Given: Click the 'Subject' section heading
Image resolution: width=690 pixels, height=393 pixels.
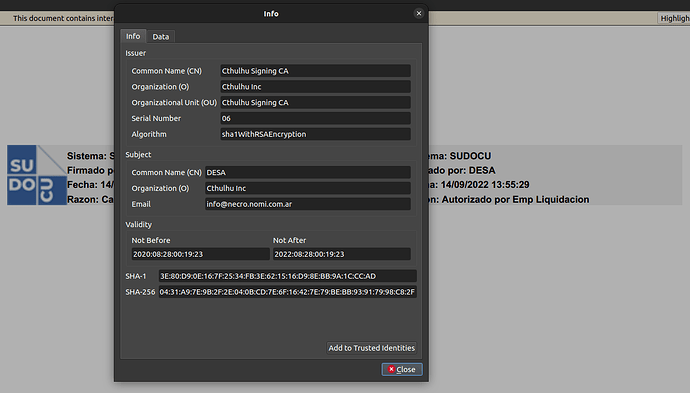Looking at the screenshot, I should point(138,154).
